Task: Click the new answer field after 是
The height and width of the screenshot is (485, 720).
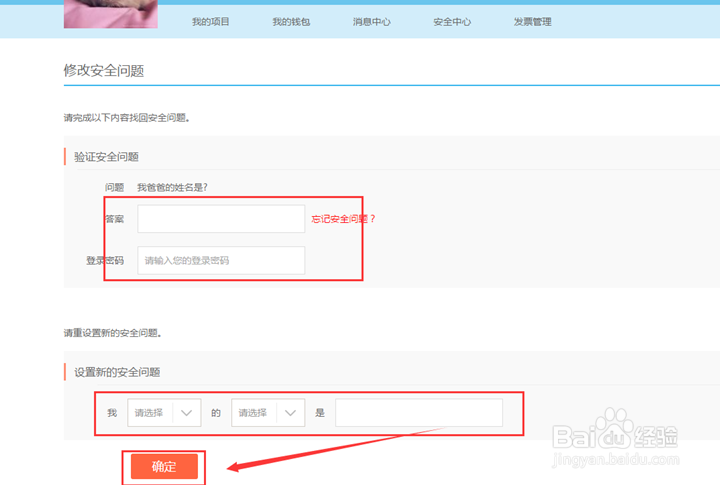Action: [419, 412]
